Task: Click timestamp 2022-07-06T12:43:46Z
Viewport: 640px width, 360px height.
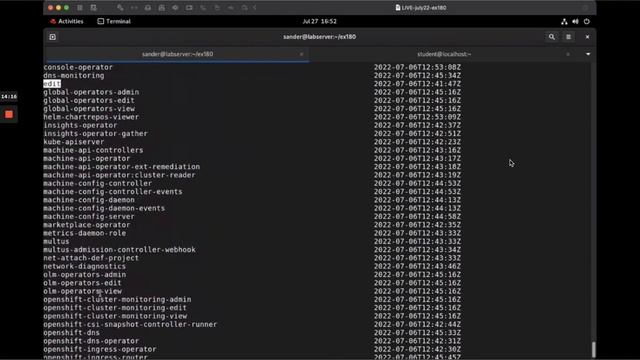Action: tap(418, 267)
